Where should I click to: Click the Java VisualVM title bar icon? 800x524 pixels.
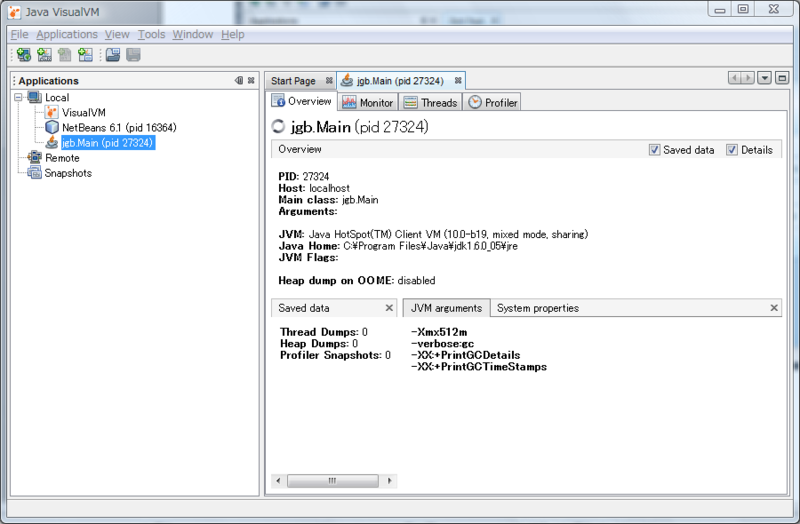15,12
